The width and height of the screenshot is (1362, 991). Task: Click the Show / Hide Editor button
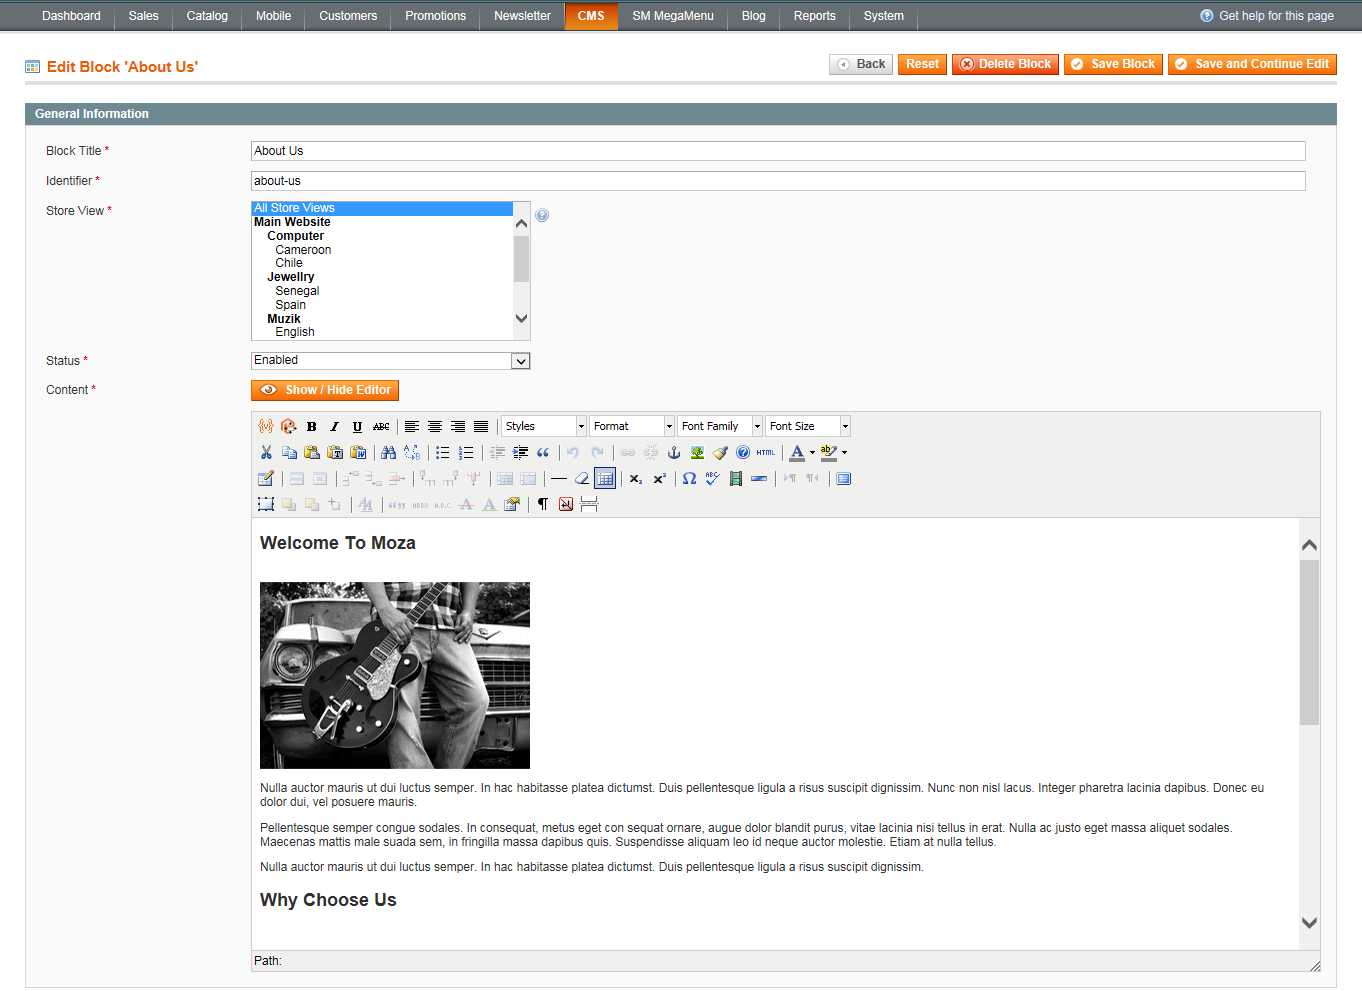tap(325, 390)
